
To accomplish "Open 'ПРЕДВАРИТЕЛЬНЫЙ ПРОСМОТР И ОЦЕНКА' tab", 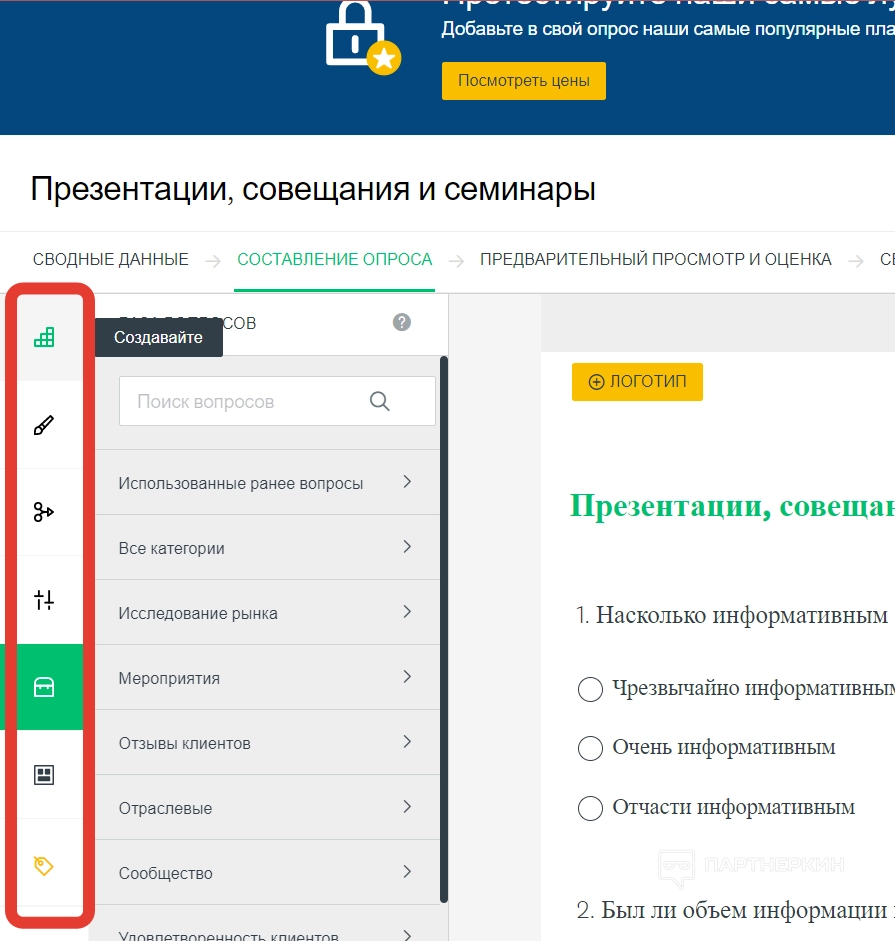I will [x=655, y=259].
